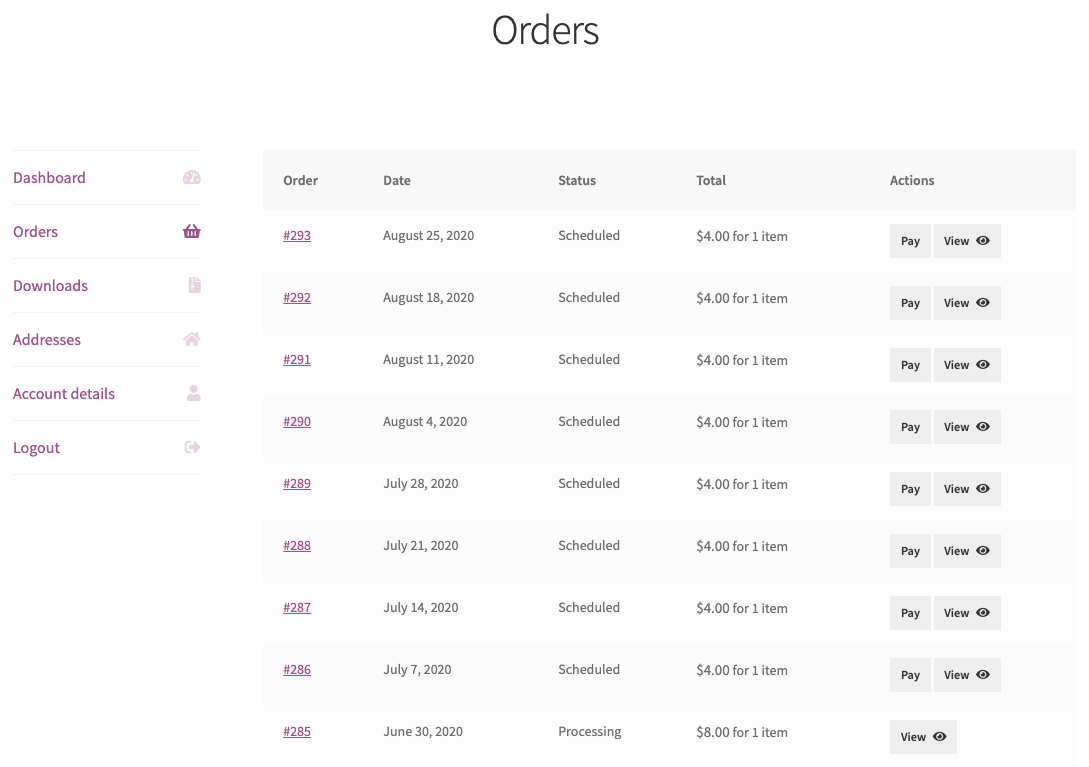Follow the #286 order number link
The width and height of the screenshot is (1089, 767).
tap(297, 670)
